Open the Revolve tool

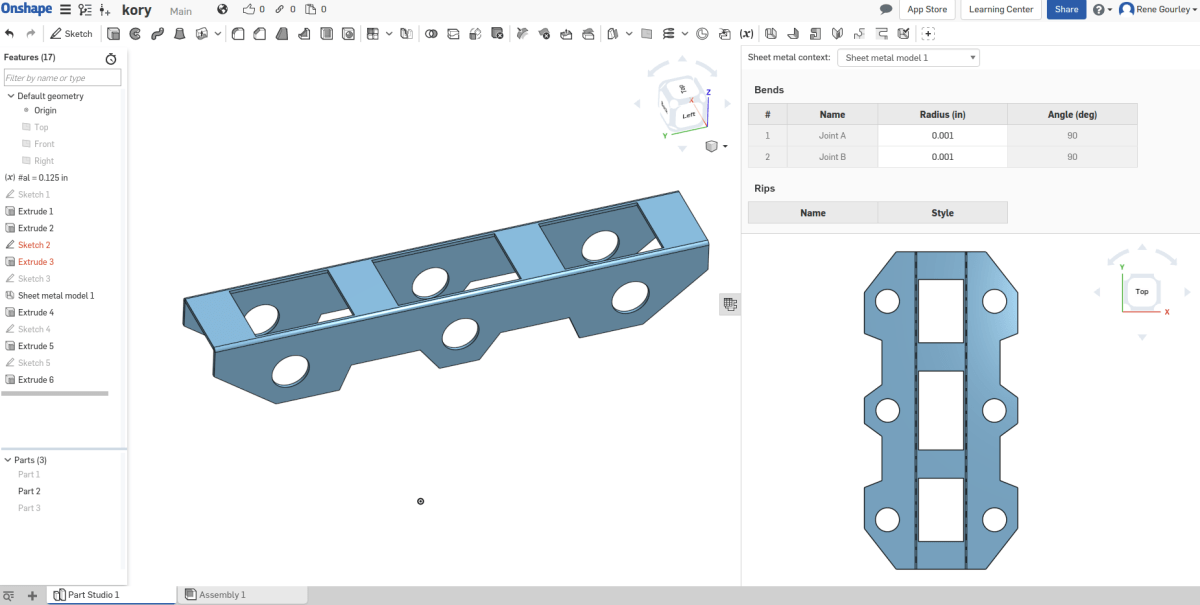tap(135, 33)
